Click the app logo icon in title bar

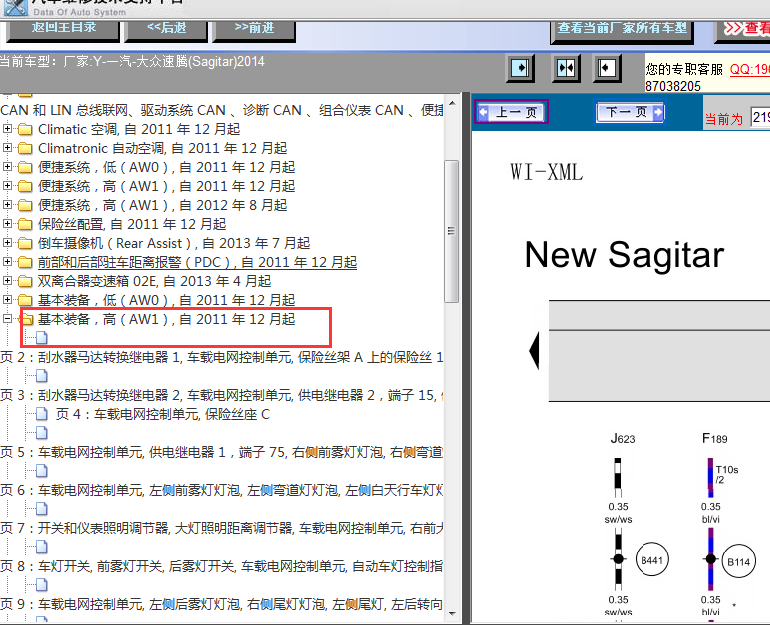point(16,7)
